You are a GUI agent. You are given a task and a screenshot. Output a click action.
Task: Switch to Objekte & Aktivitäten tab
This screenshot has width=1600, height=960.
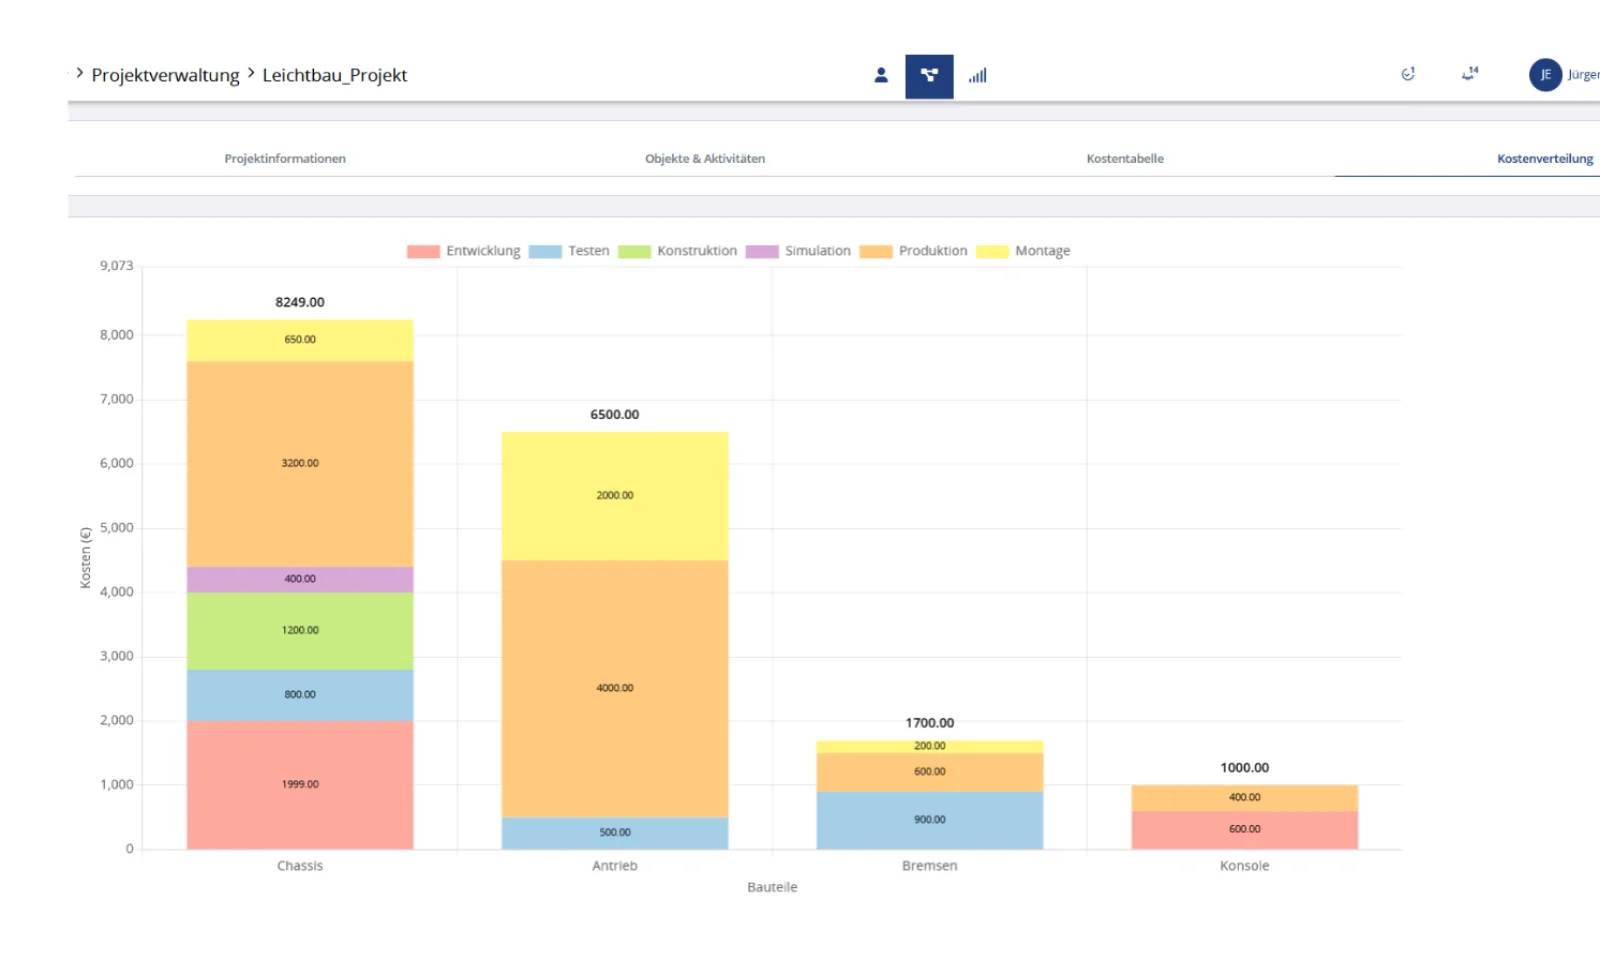click(x=705, y=159)
